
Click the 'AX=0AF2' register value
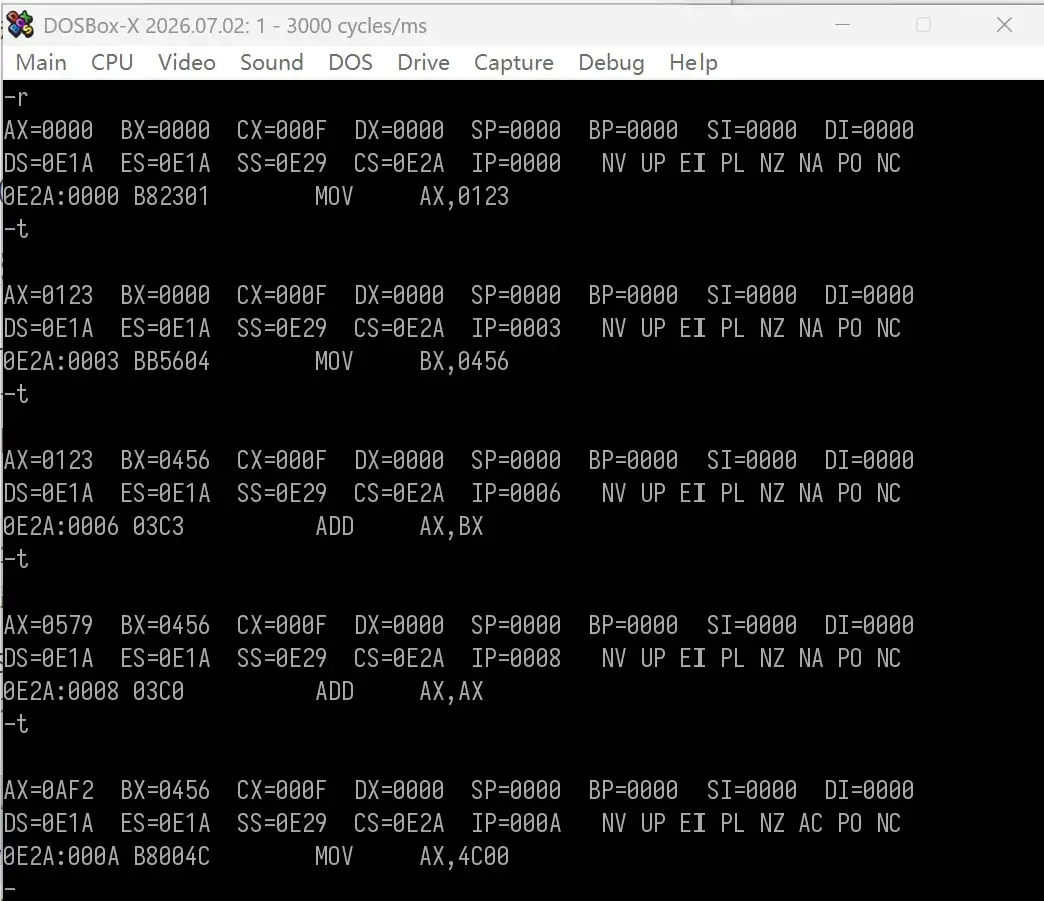[x=48, y=790]
